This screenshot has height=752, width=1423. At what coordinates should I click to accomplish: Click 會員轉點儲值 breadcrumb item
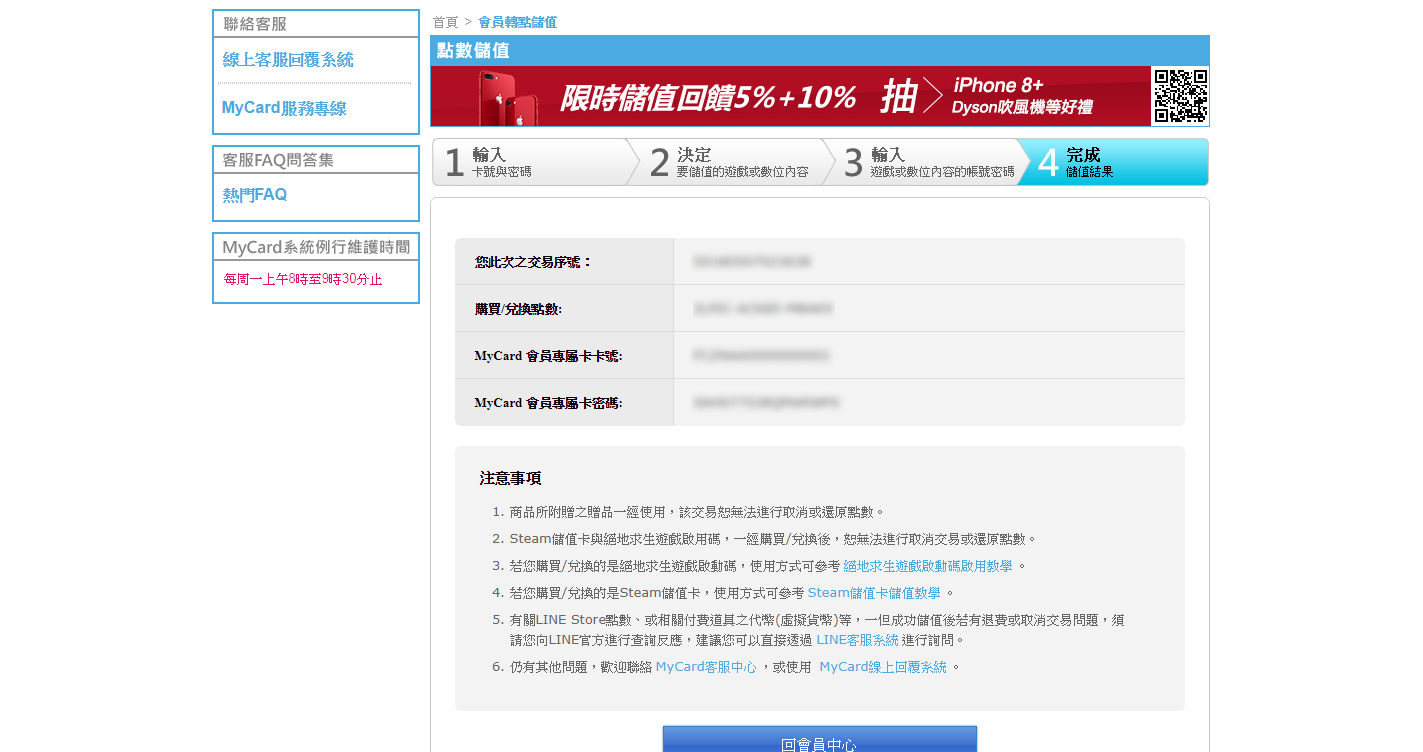click(x=517, y=22)
